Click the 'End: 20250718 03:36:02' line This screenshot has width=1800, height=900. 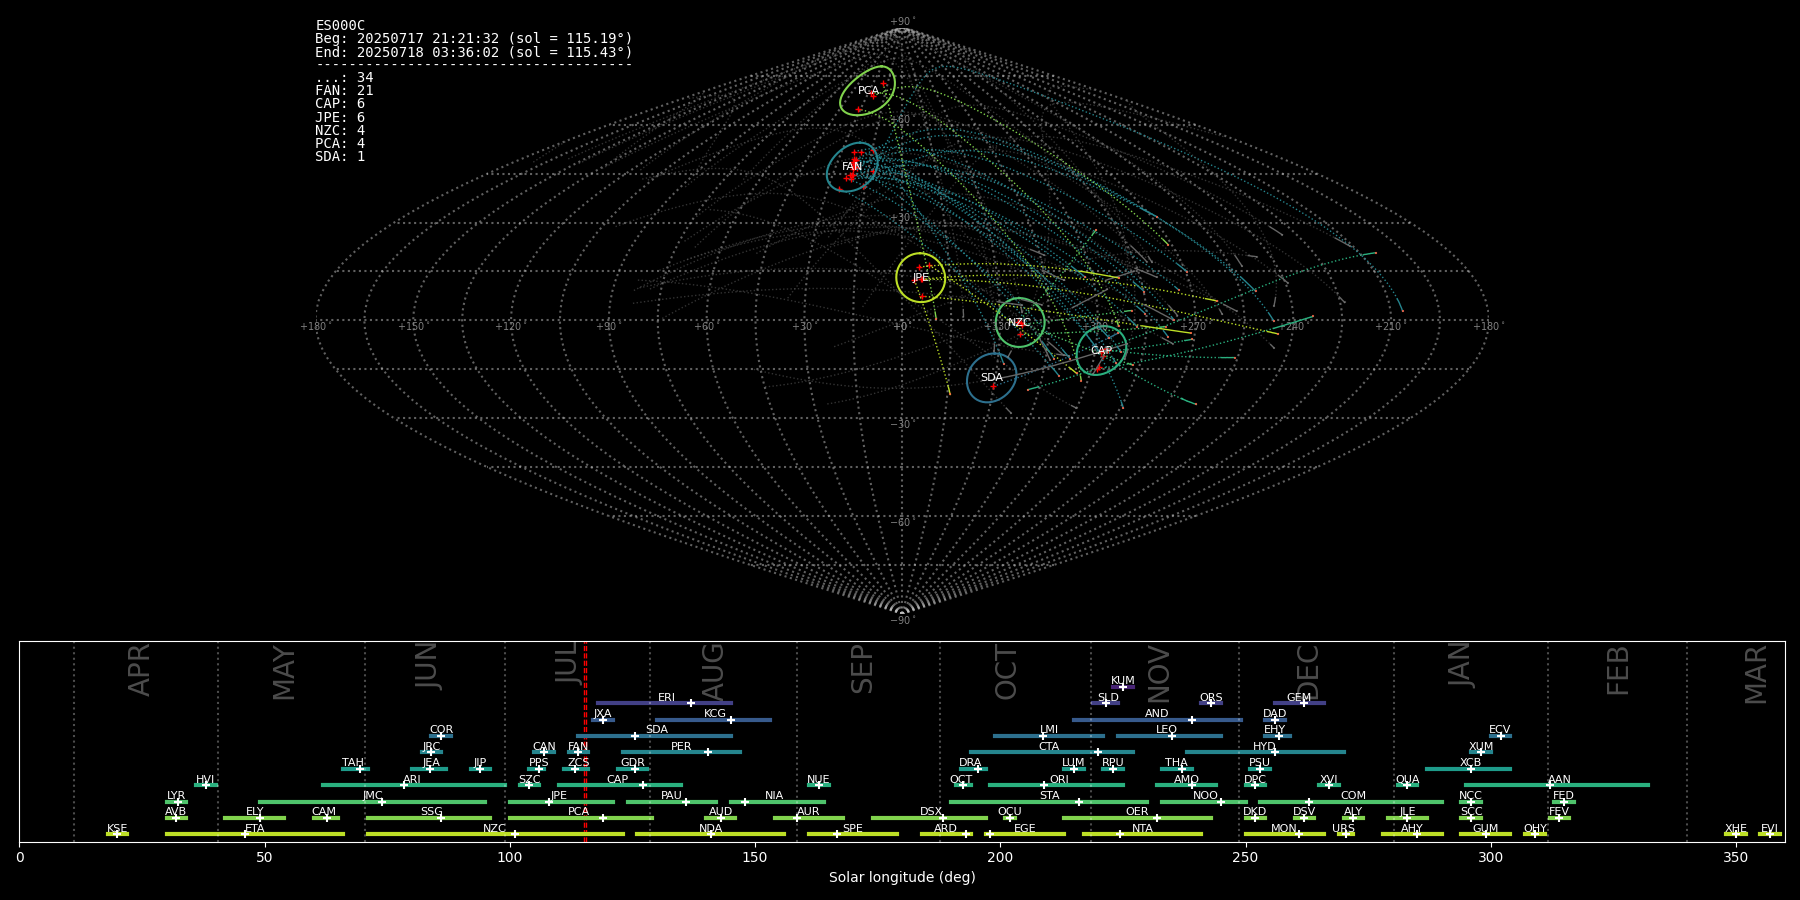pyautogui.click(x=474, y=52)
